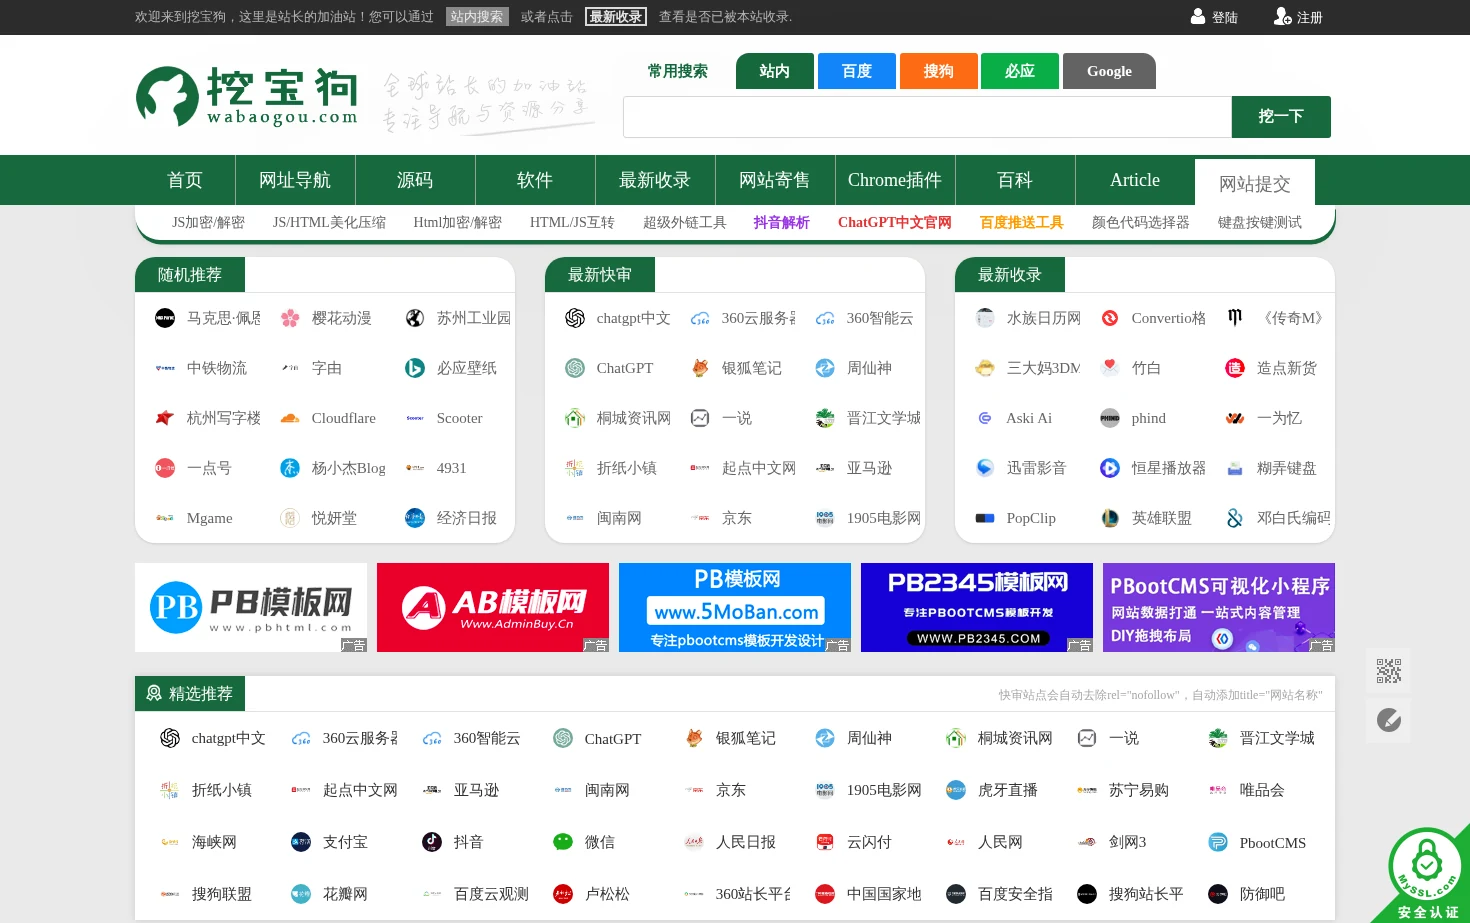Click the 云闪付 icon
This screenshot has height=923, width=1470.
(825, 842)
